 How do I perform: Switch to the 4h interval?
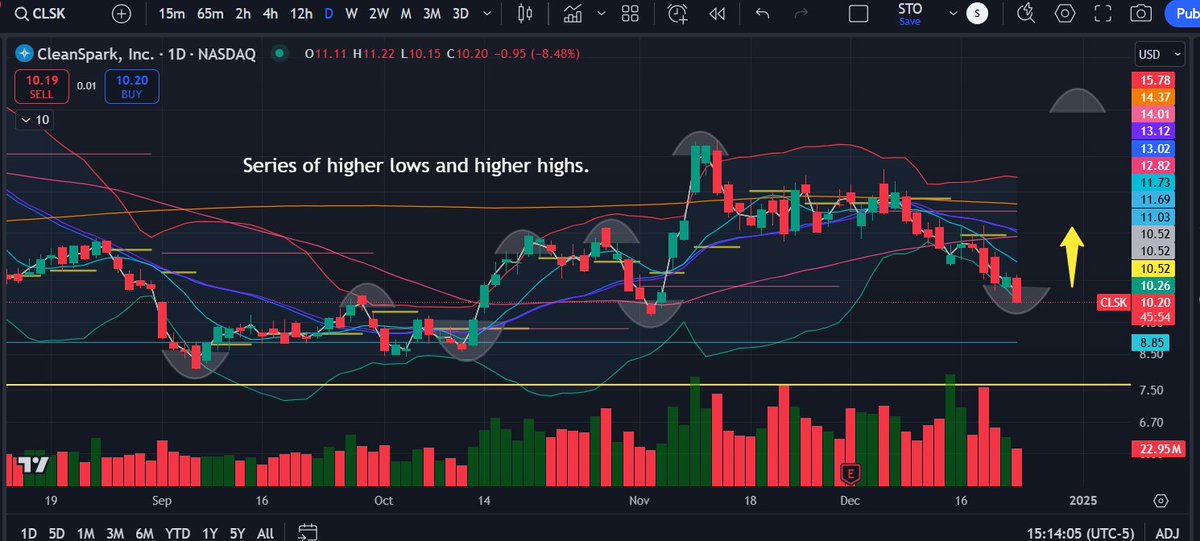click(271, 14)
